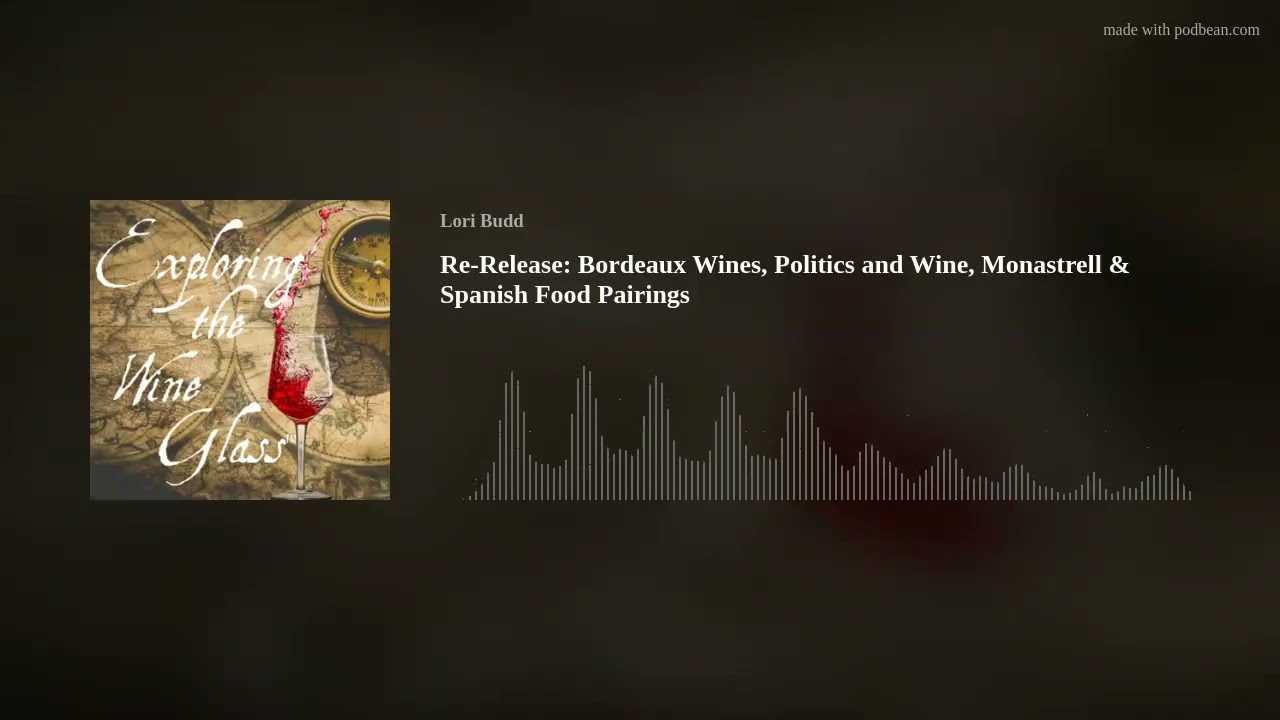Click the wine glass stem base on cover
Viewport: 1280px width, 720px height.
click(302, 492)
